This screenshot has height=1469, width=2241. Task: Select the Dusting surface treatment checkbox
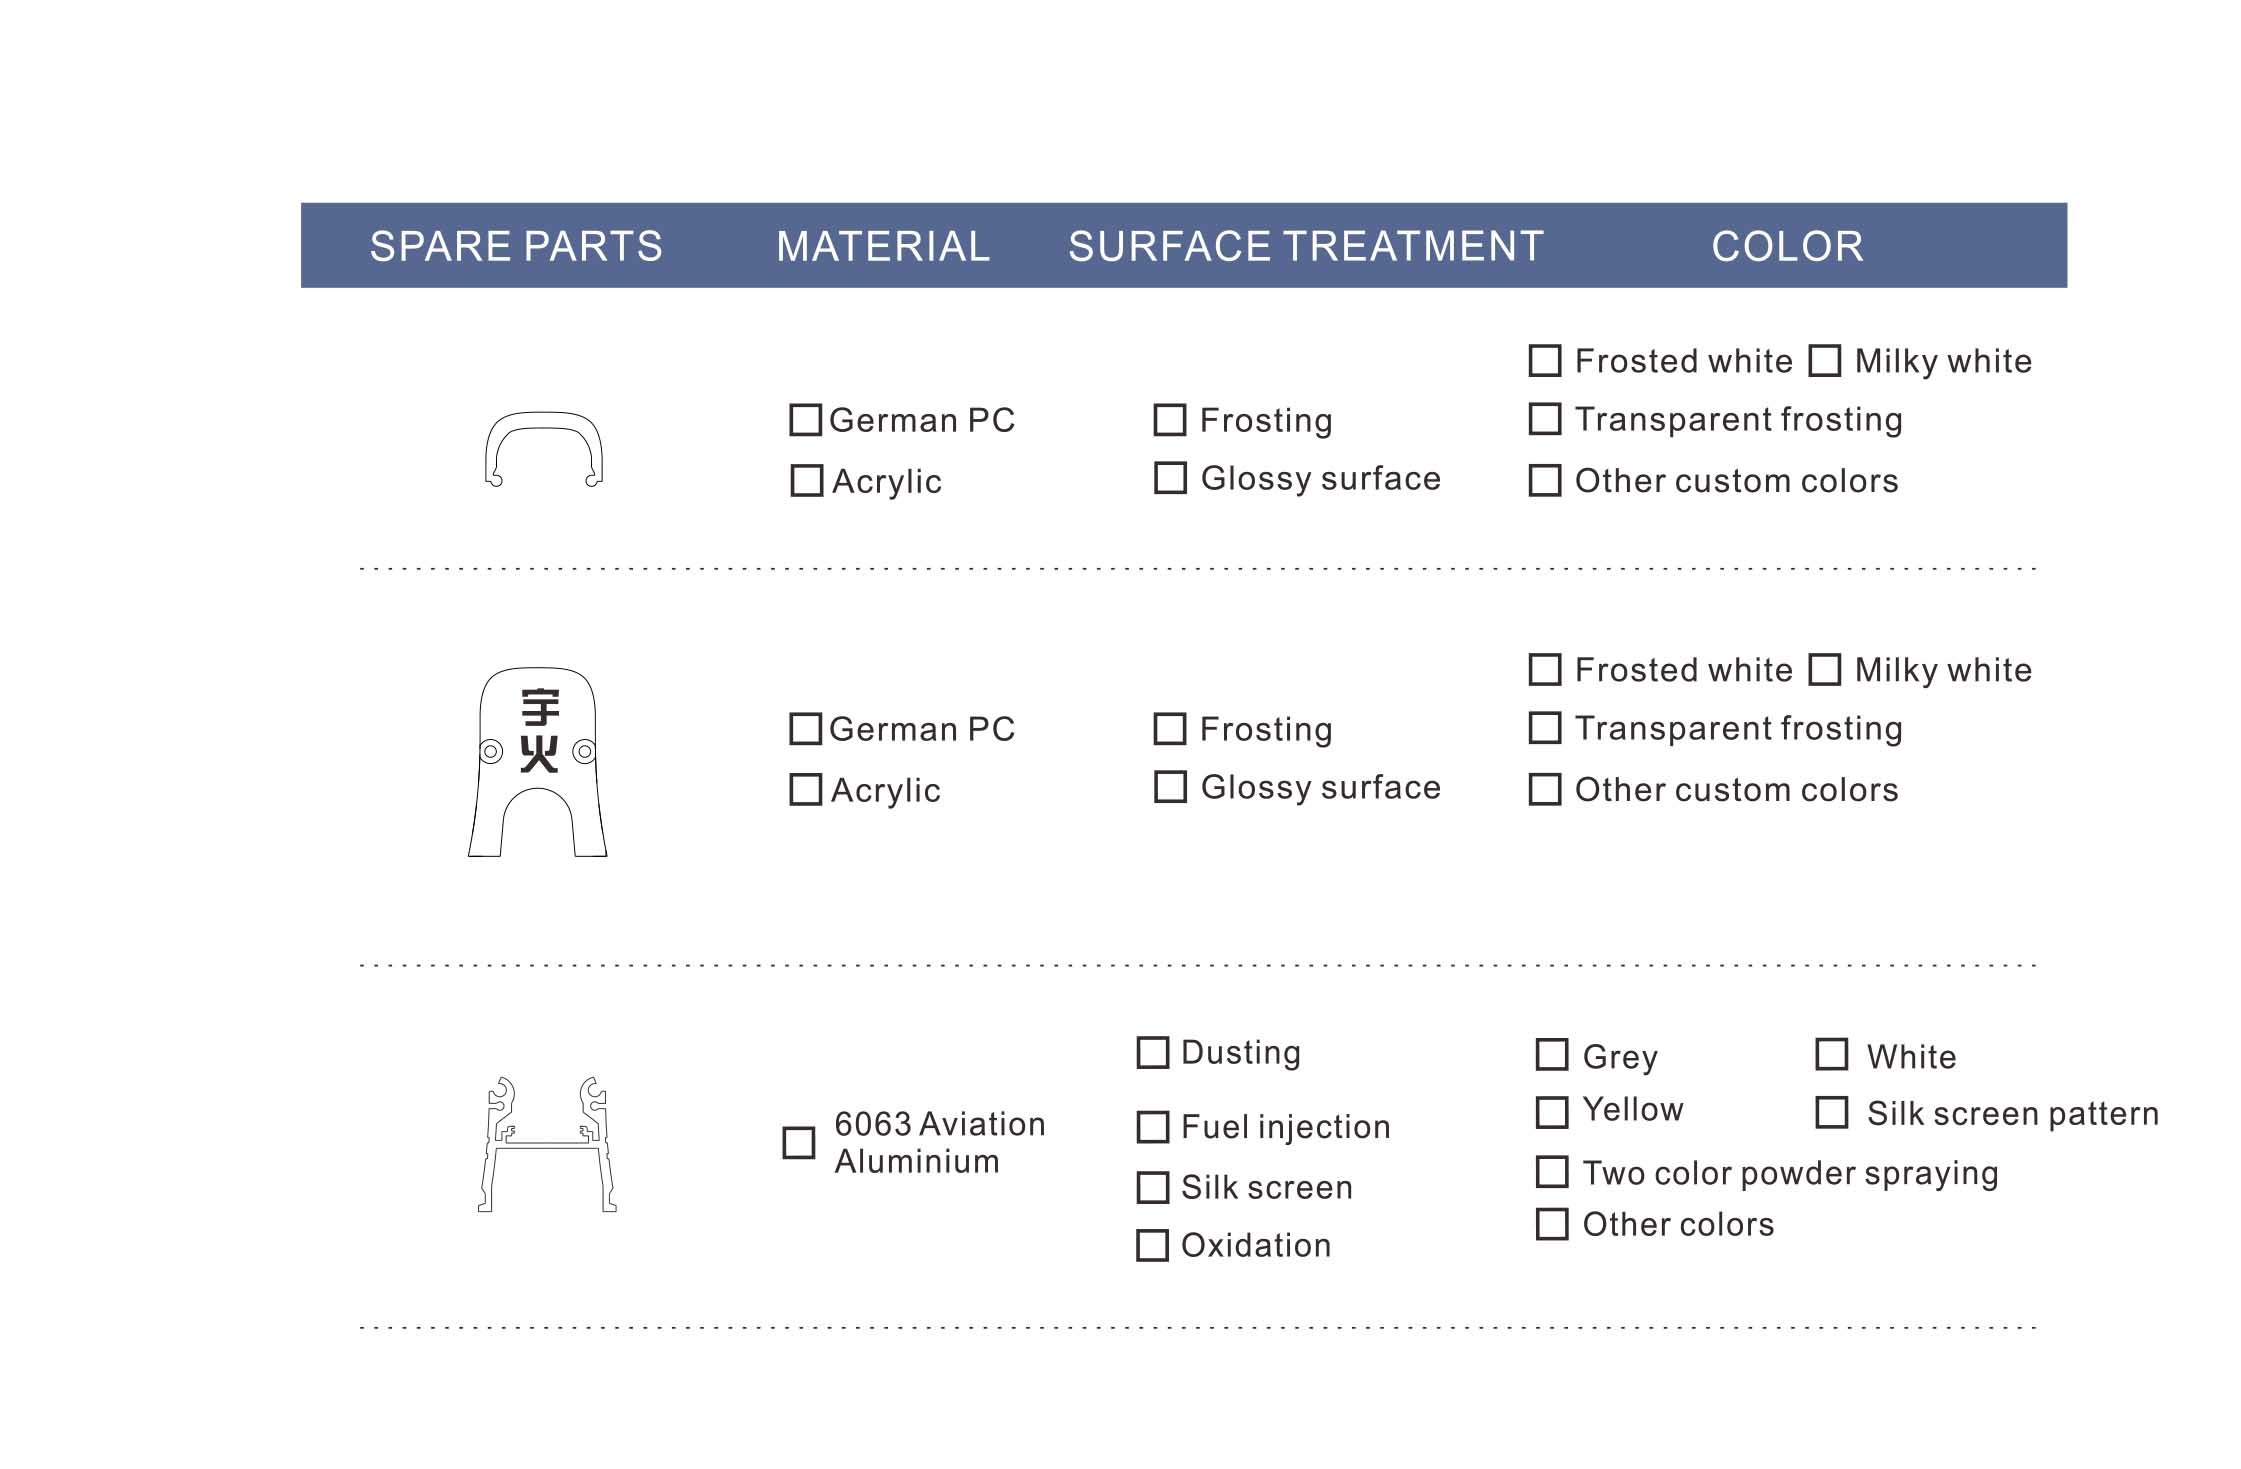pos(1152,1052)
